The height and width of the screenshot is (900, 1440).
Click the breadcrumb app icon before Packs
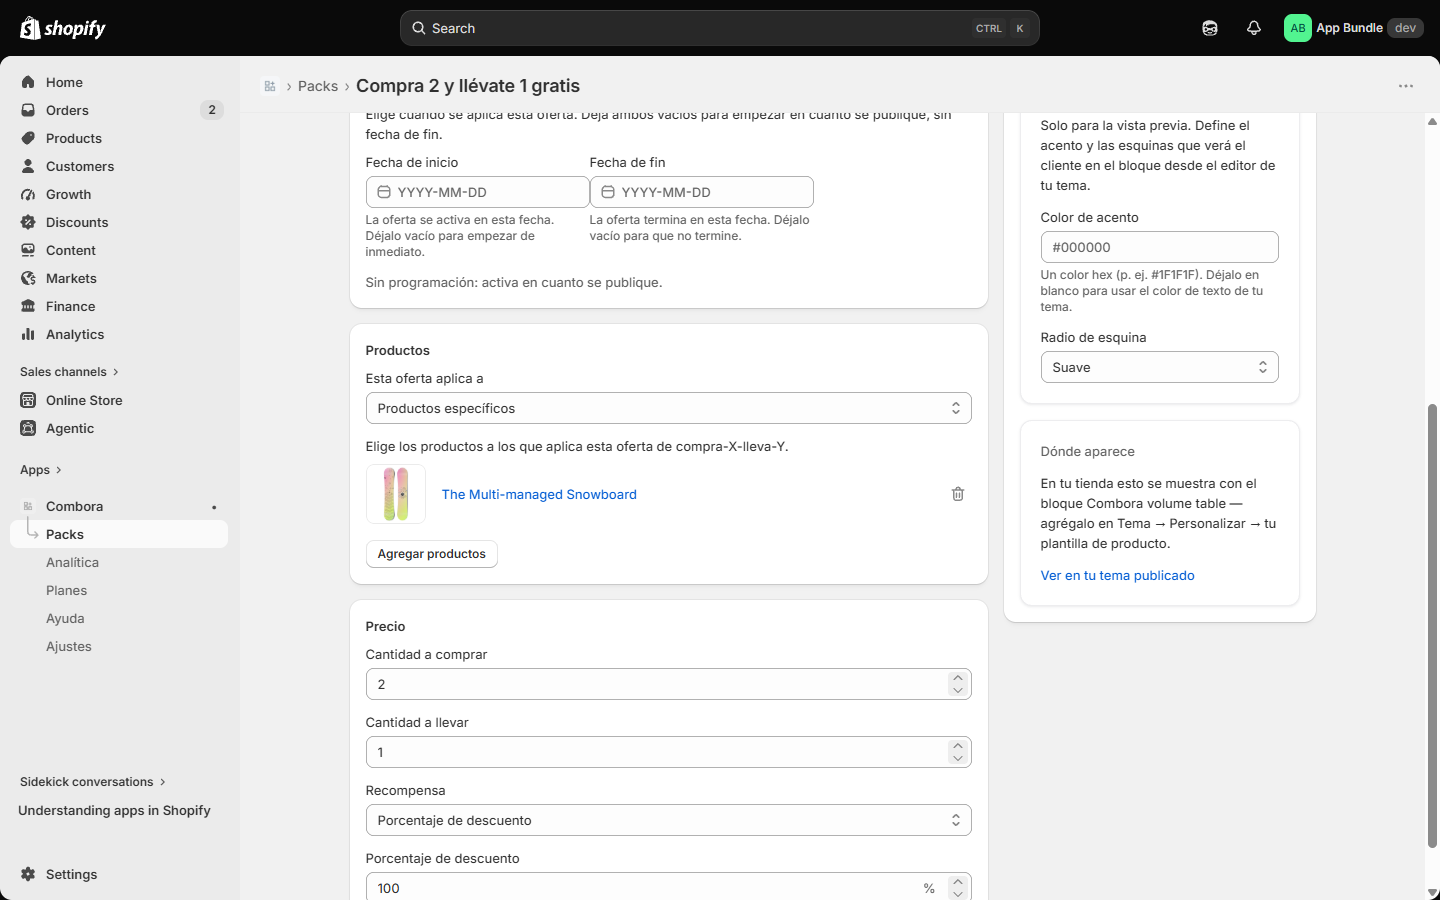tap(270, 86)
